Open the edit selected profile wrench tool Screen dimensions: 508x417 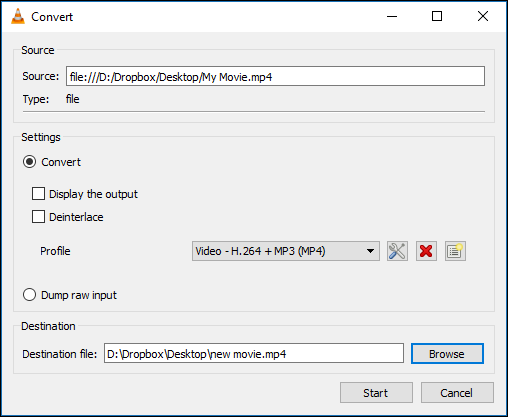pyautogui.click(x=397, y=251)
